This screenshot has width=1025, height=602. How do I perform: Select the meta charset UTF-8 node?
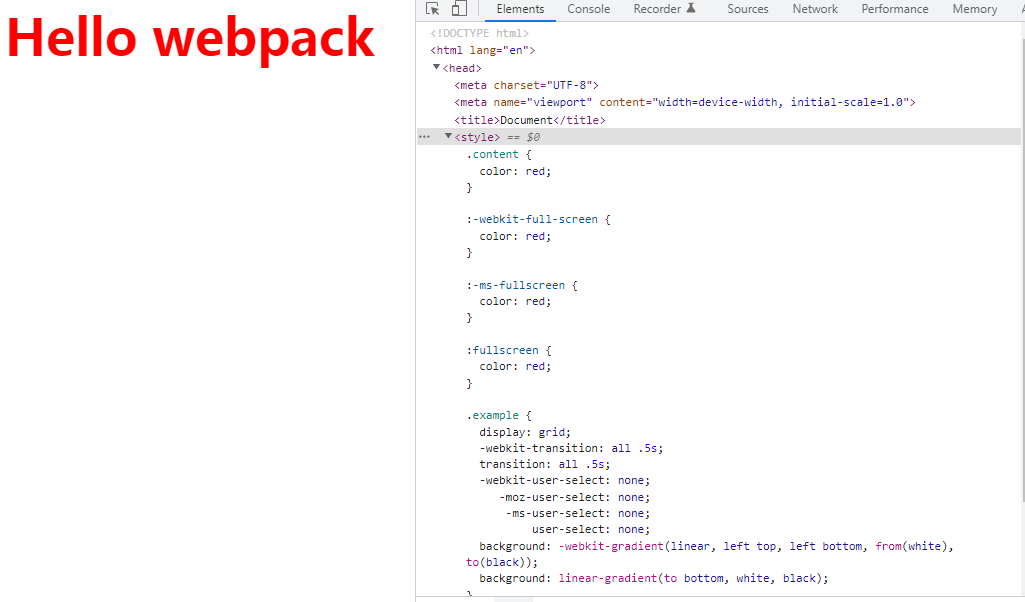[526, 85]
